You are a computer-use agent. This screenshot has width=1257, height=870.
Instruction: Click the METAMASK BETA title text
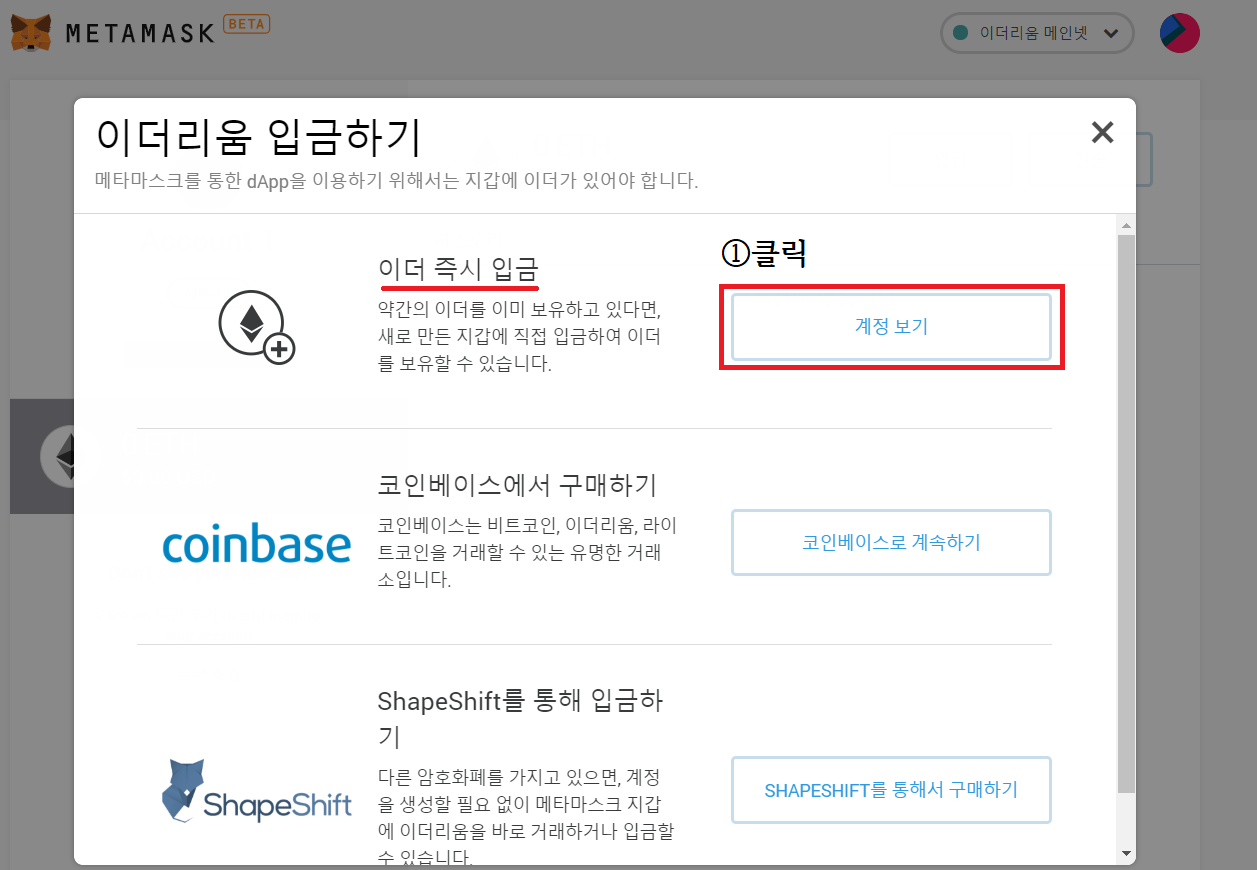168,30
